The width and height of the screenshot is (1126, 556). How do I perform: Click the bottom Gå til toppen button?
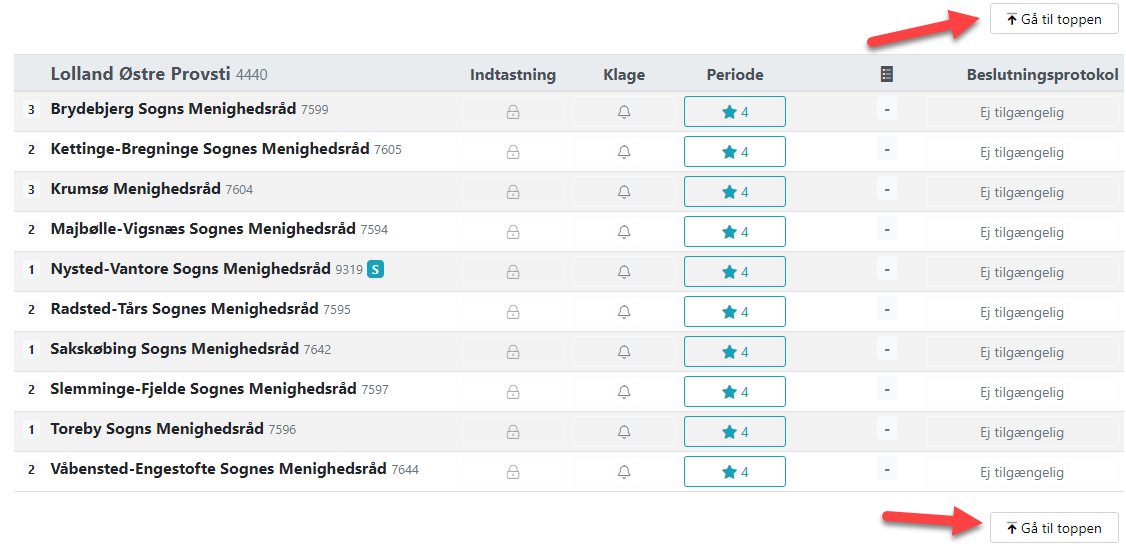(1053, 528)
